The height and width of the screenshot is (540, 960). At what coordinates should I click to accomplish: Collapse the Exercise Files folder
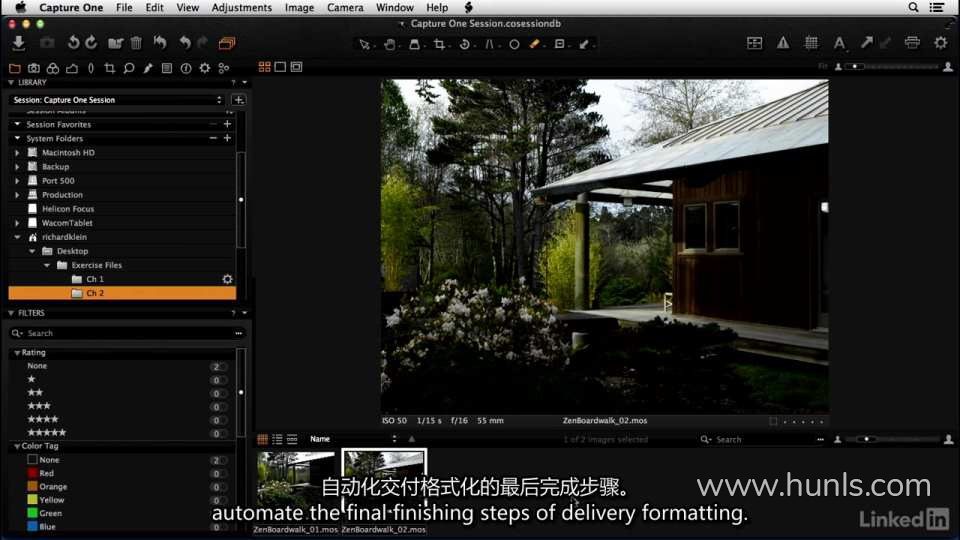pos(47,265)
